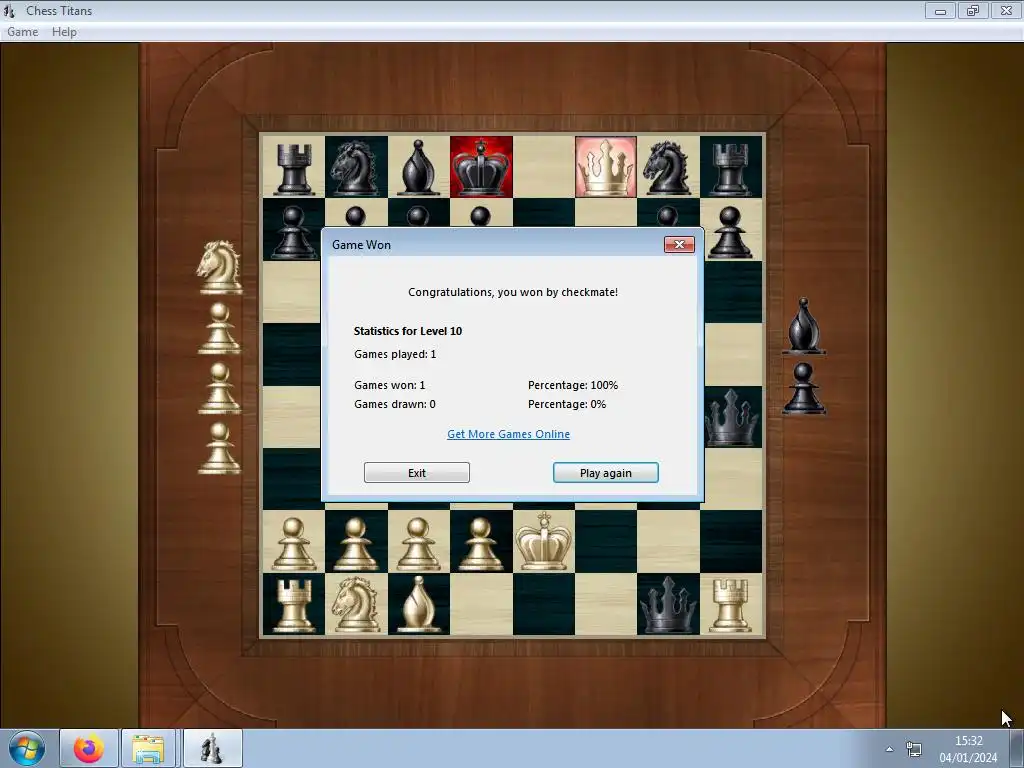
Task: Click the 'Congratulations, you won by checkmate!' message
Action: (x=513, y=292)
